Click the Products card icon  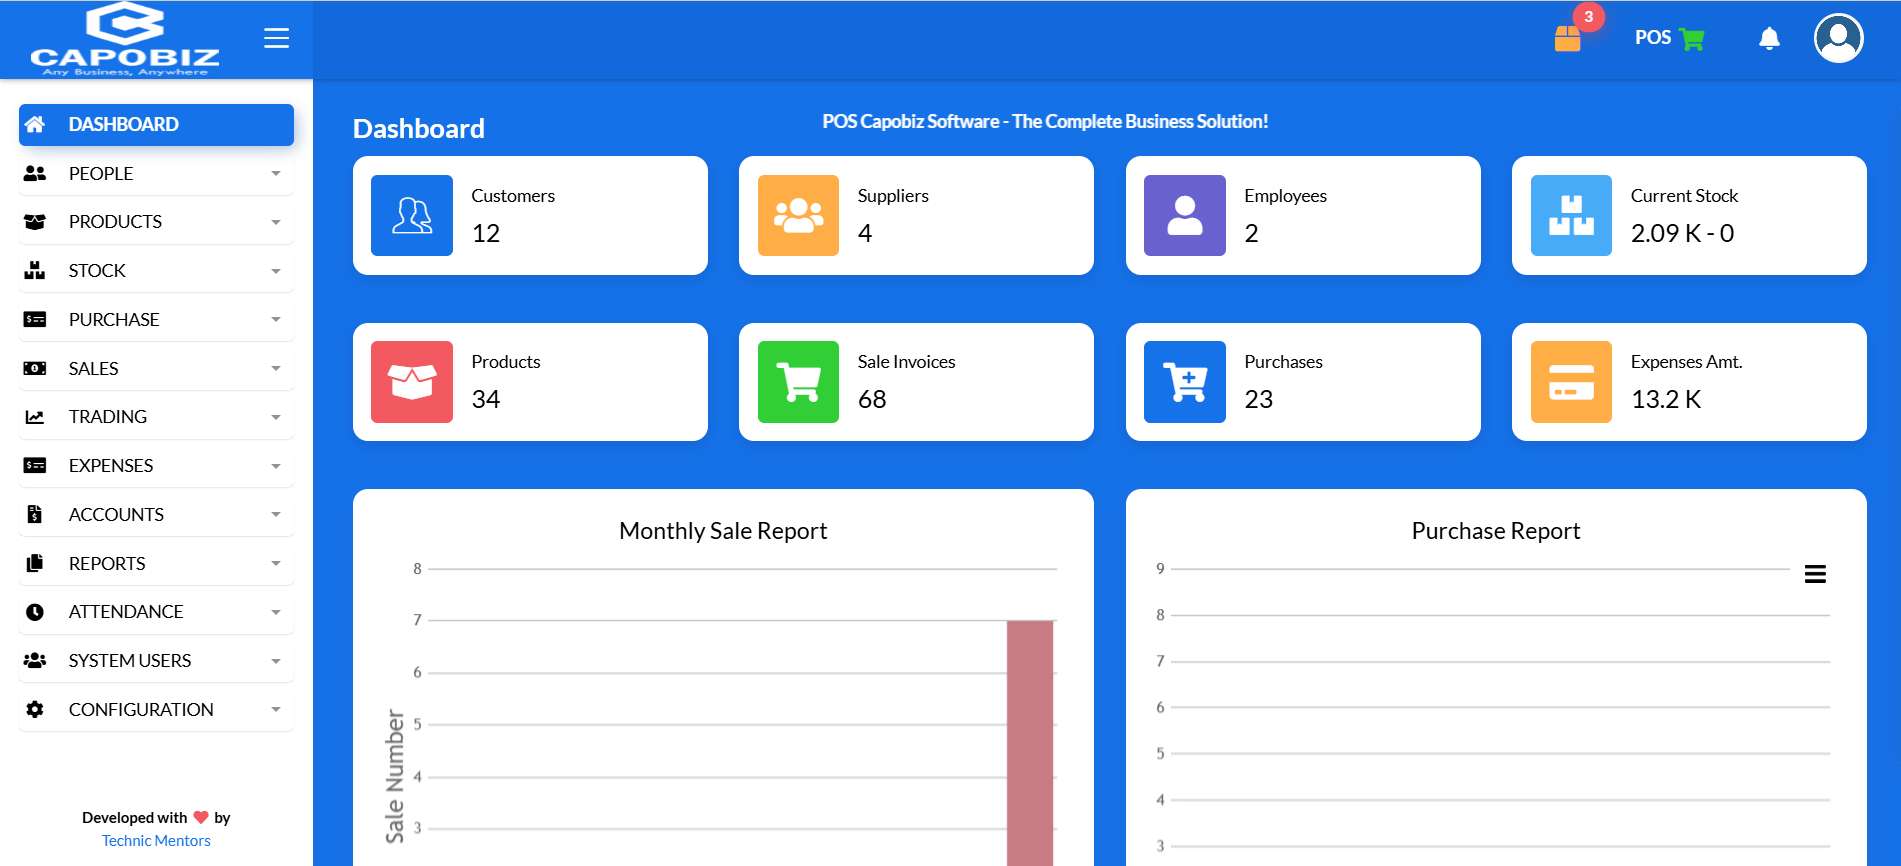[412, 382]
